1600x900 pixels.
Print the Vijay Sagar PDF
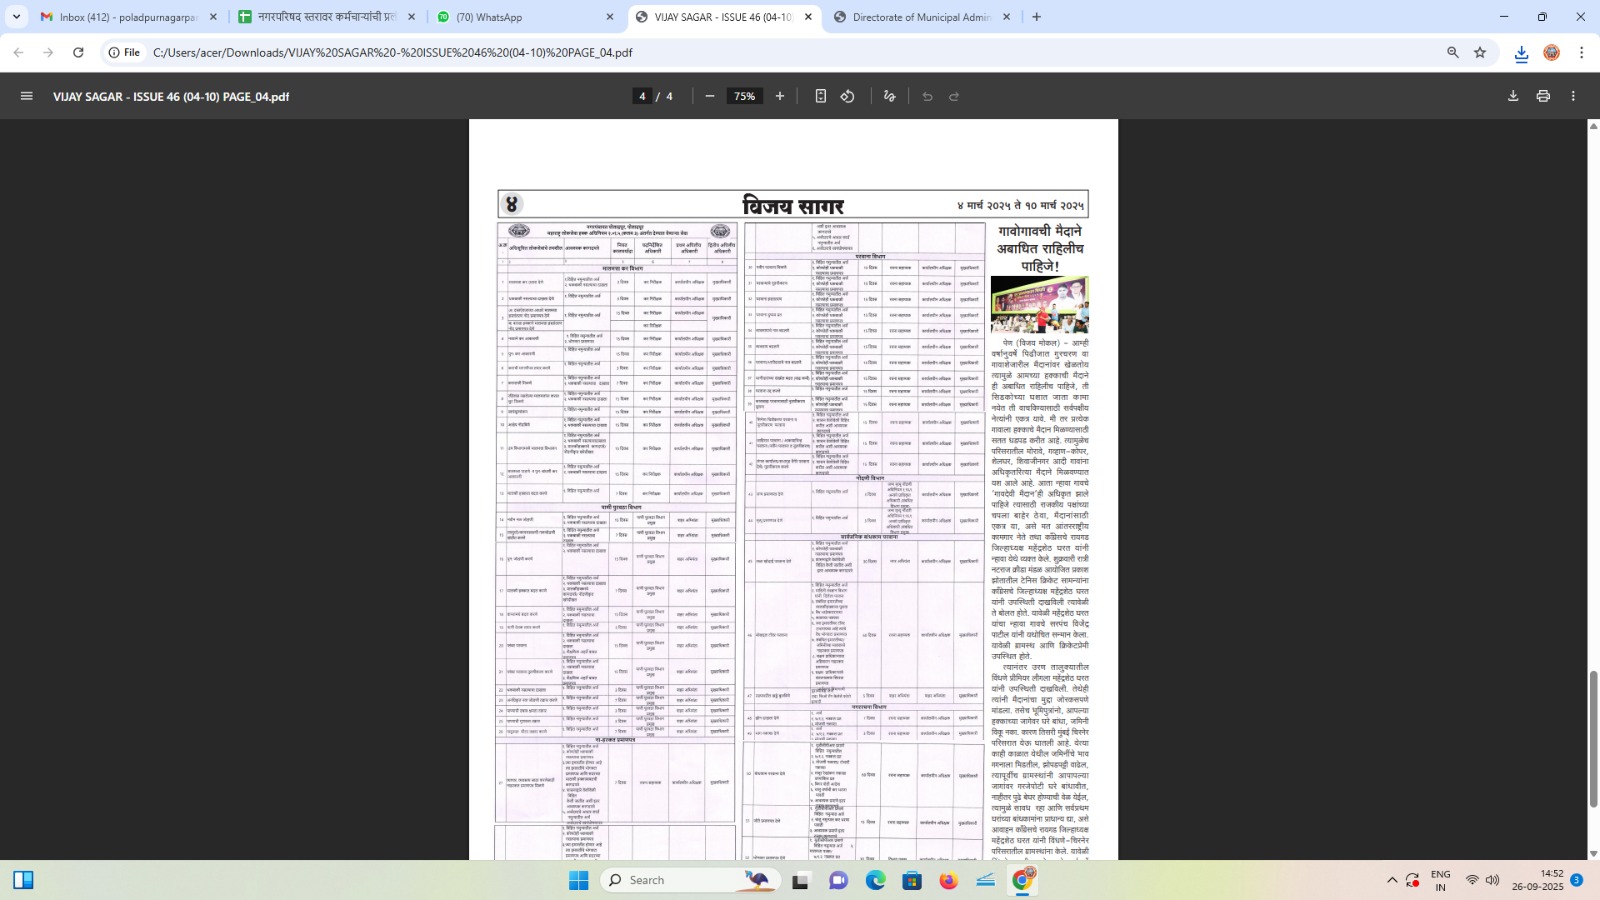[x=1543, y=96]
